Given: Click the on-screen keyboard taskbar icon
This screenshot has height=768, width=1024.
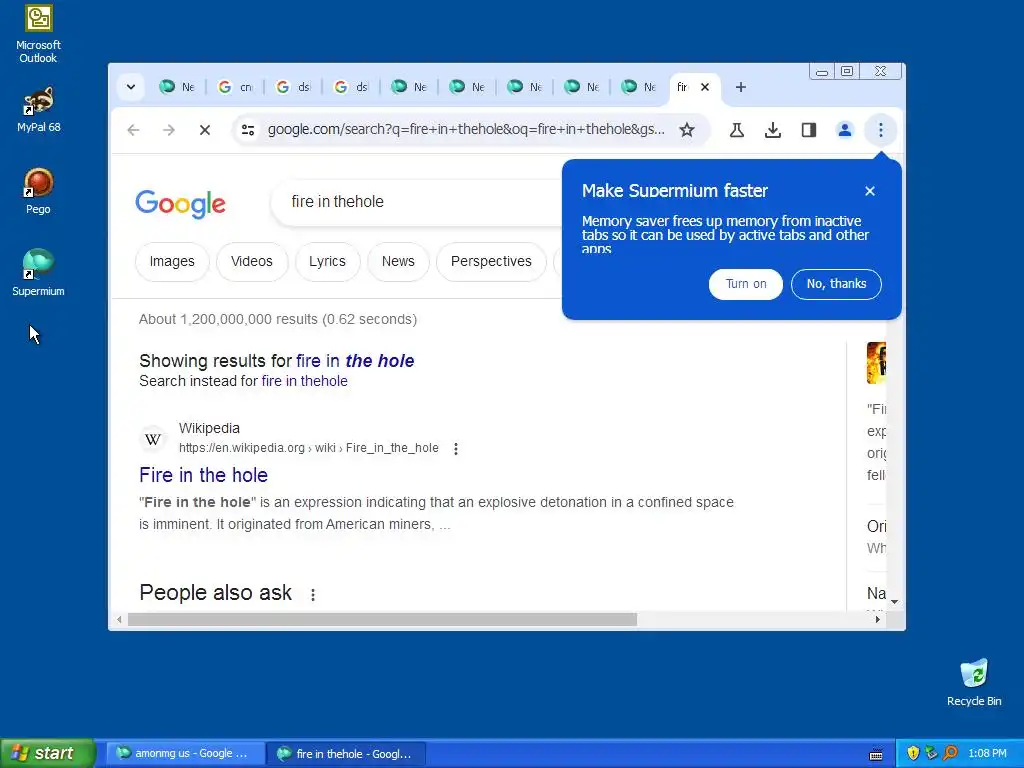Looking at the screenshot, I should (x=876, y=754).
